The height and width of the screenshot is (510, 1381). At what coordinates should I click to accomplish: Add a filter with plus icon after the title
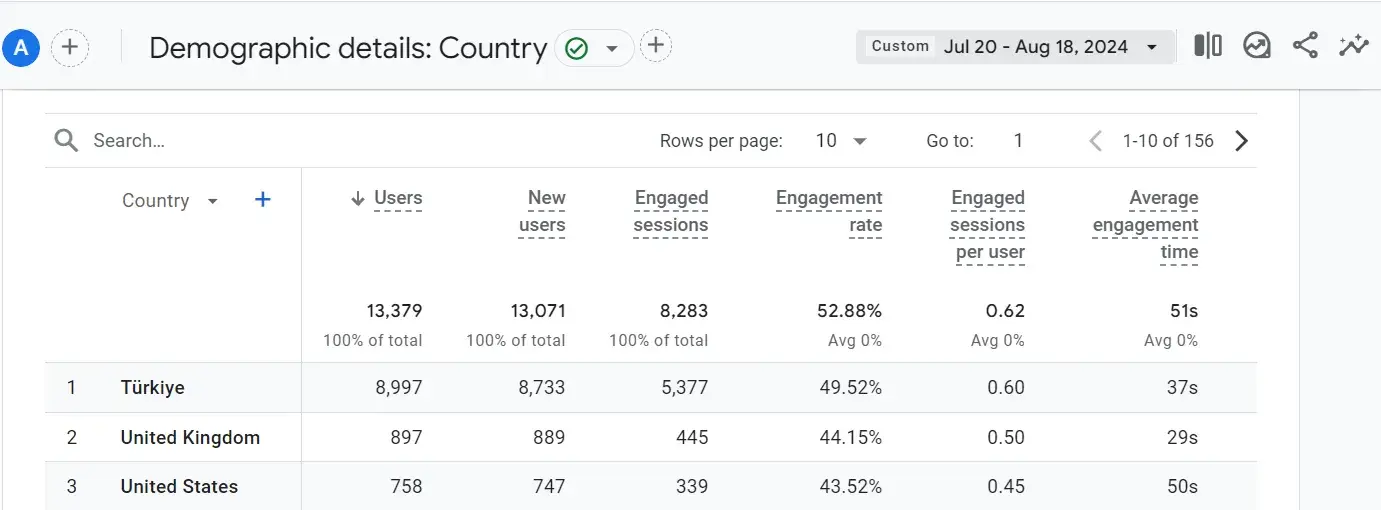[655, 45]
